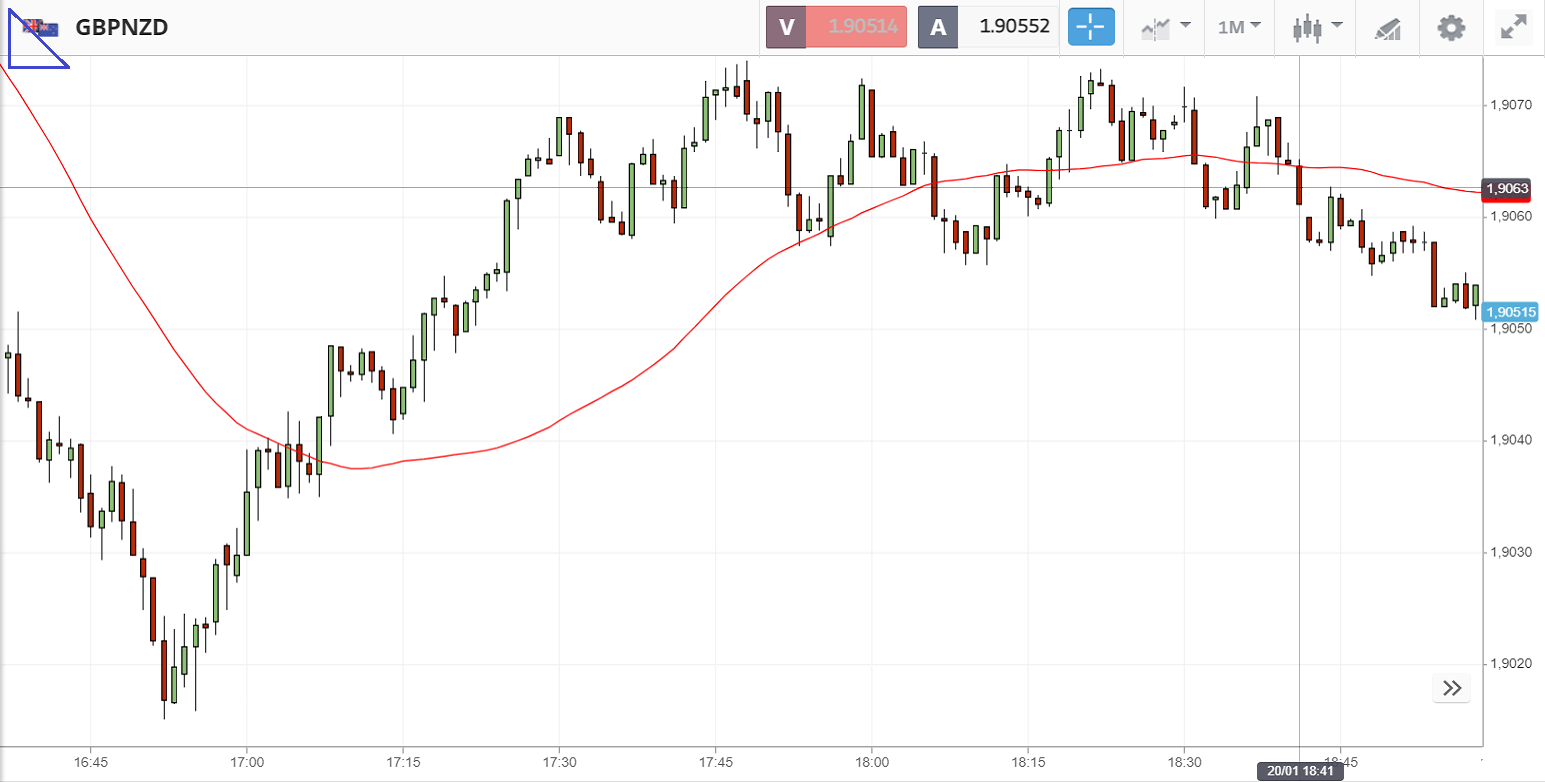The height and width of the screenshot is (782, 1545).
Task: Click the V sell button label
Action: tap(786, 27)
